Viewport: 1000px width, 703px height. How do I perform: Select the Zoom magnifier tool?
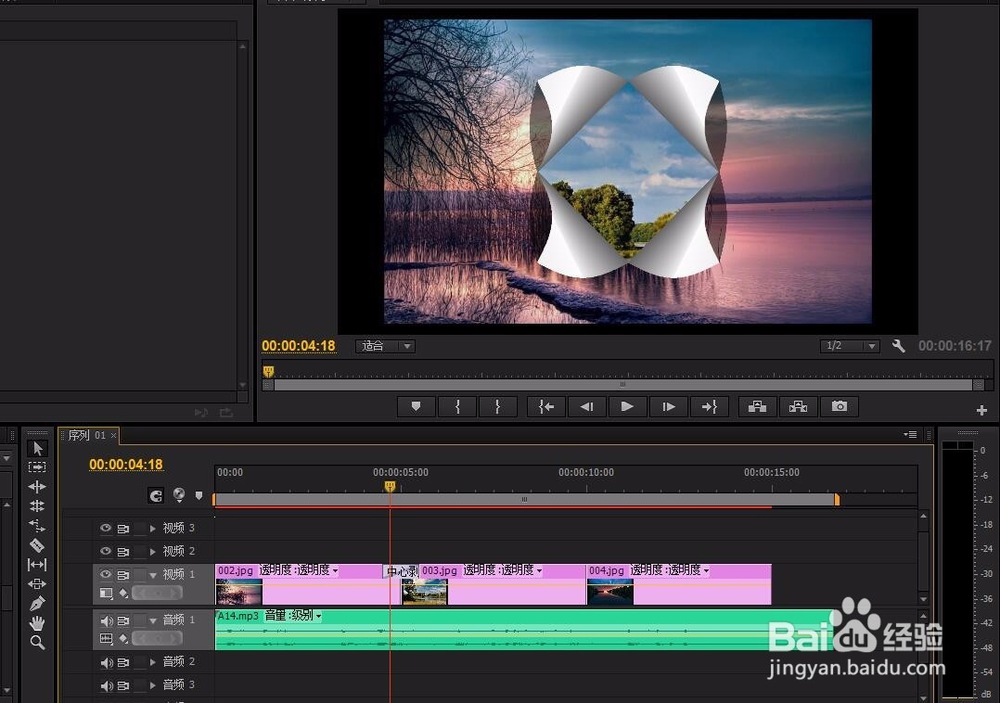tap(37, 642)
